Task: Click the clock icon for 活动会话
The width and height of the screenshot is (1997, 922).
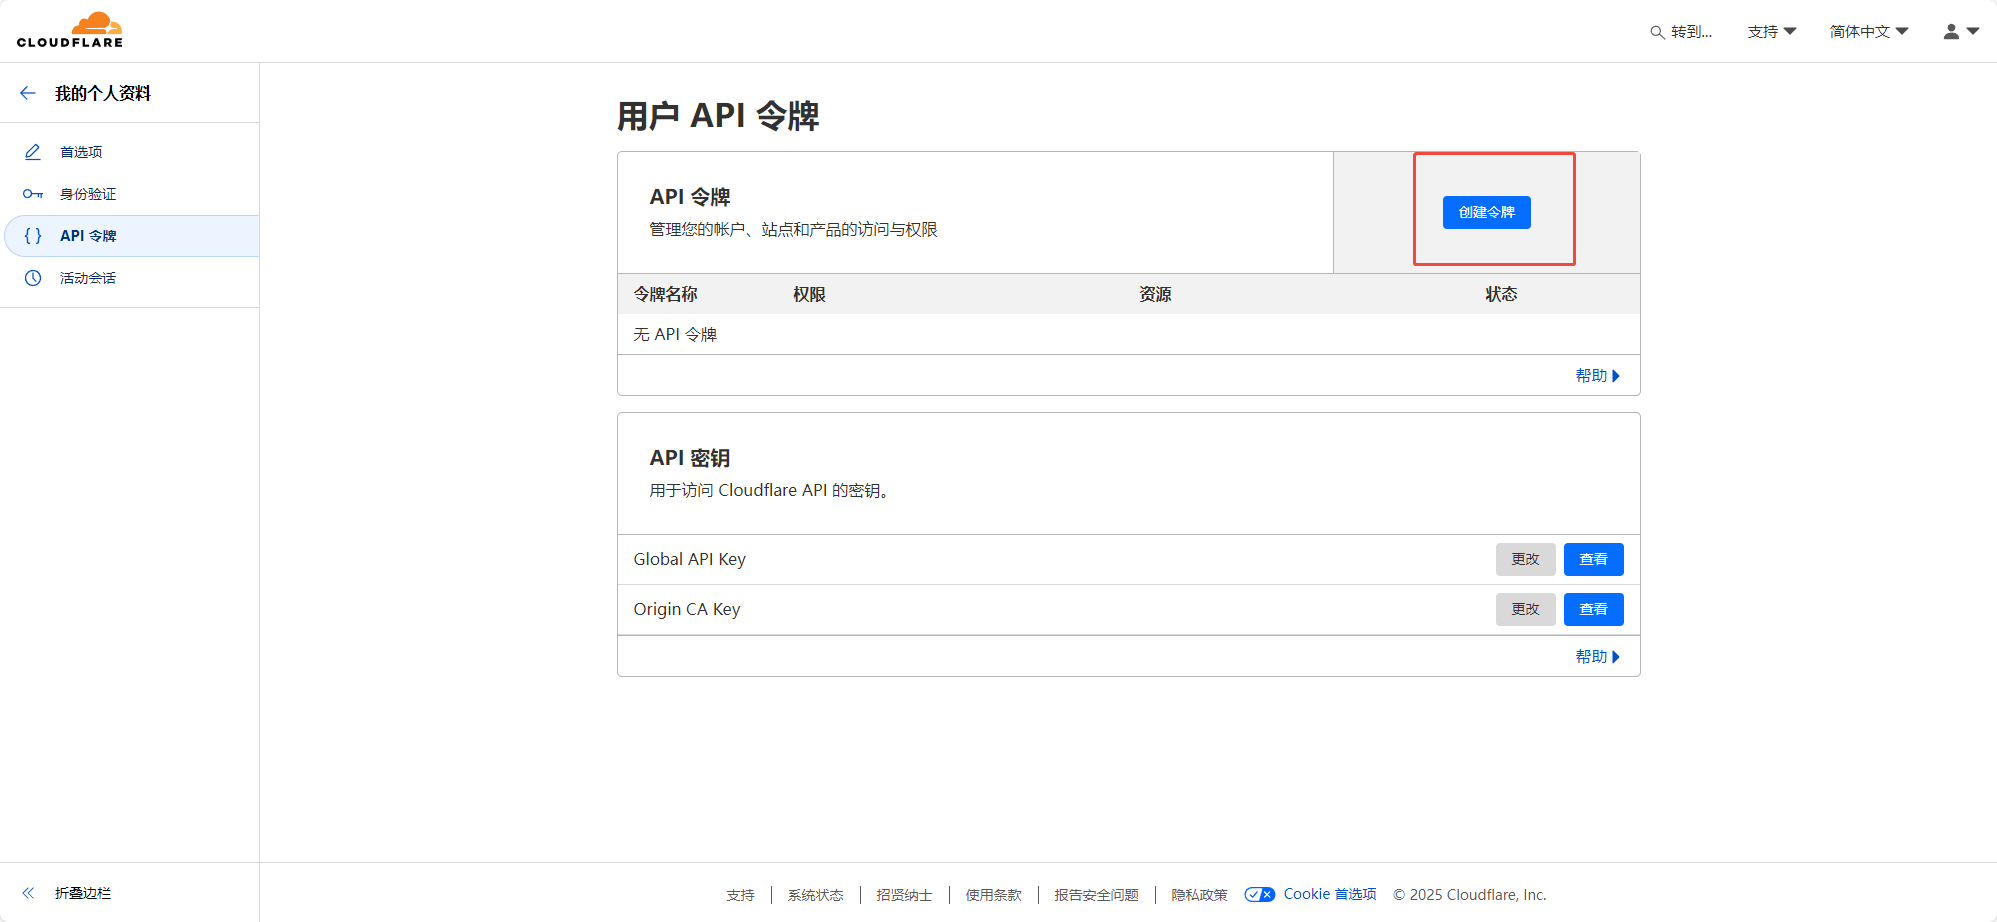Action: [x=33, y=278]
